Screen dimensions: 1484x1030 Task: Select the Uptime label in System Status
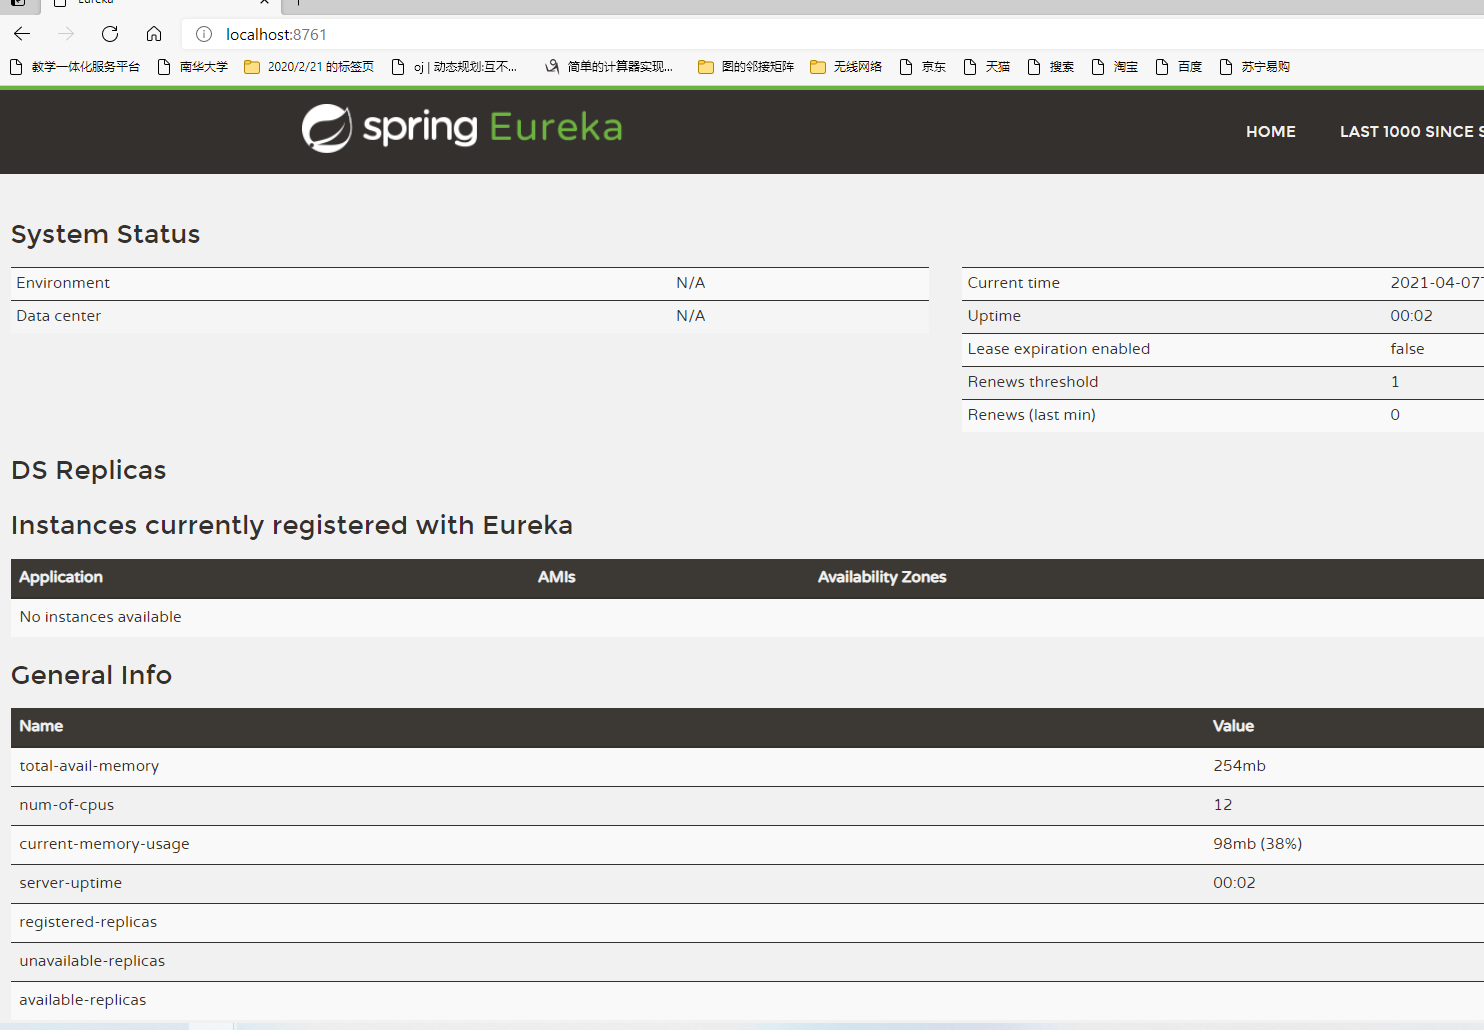(994, 316)
